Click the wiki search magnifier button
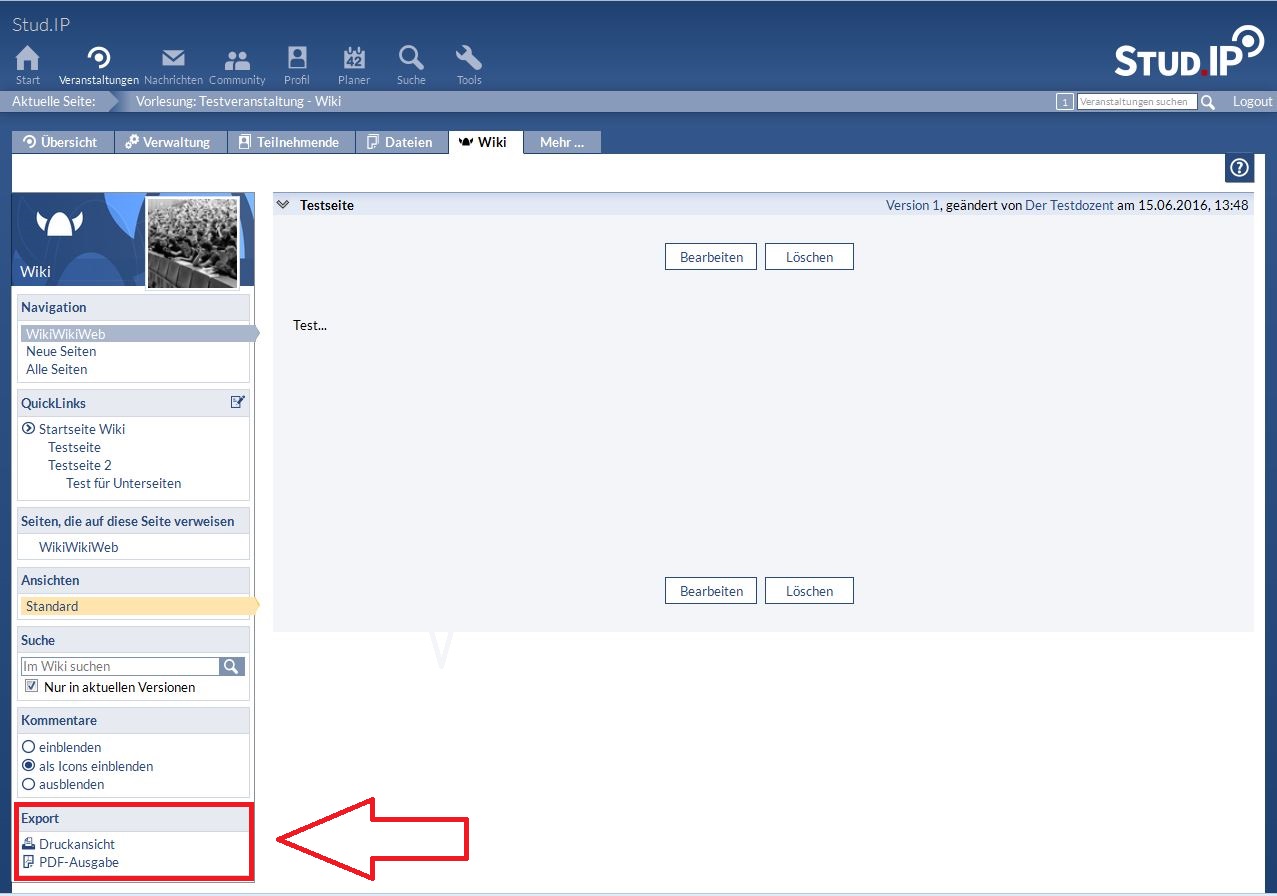 (x=232, y=666)
